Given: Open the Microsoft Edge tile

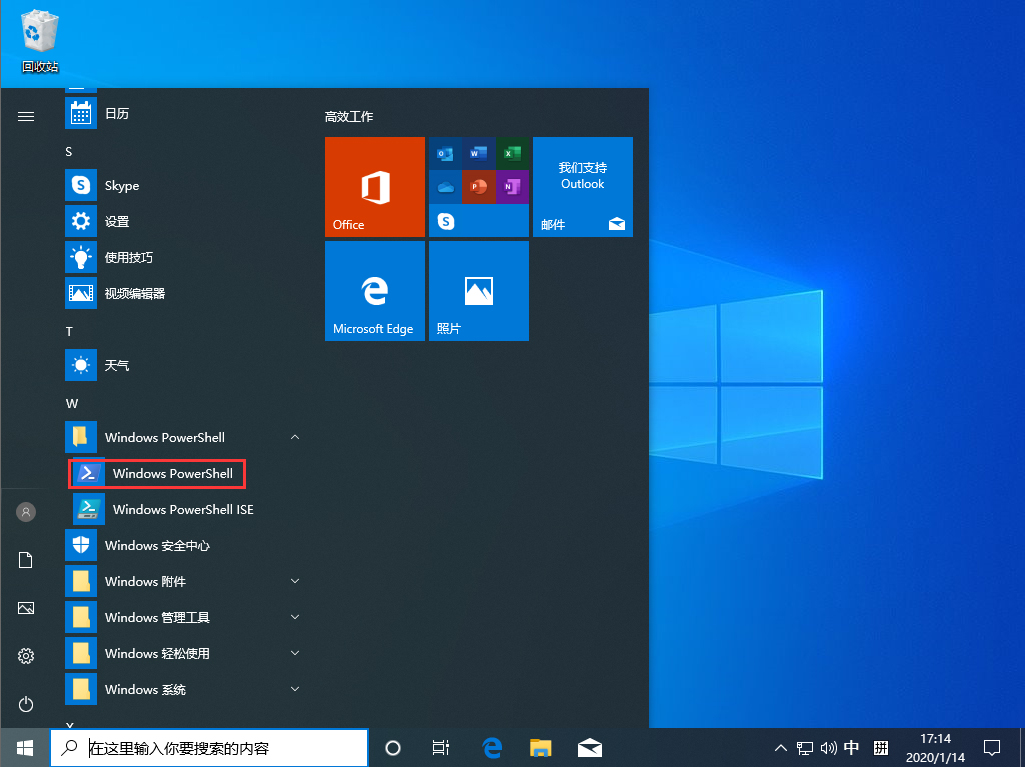Looking at the screenshot, I should (374, 291).
